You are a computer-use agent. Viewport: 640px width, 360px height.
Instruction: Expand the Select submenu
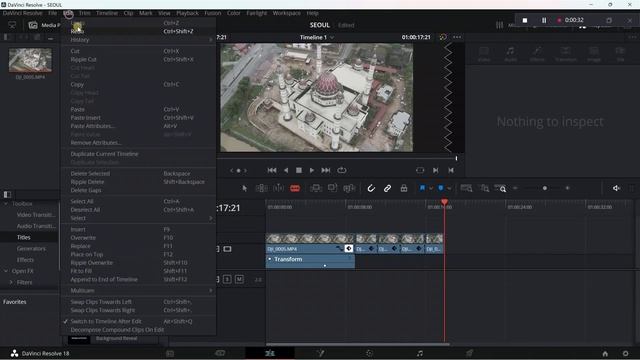(x=139, y=218)
